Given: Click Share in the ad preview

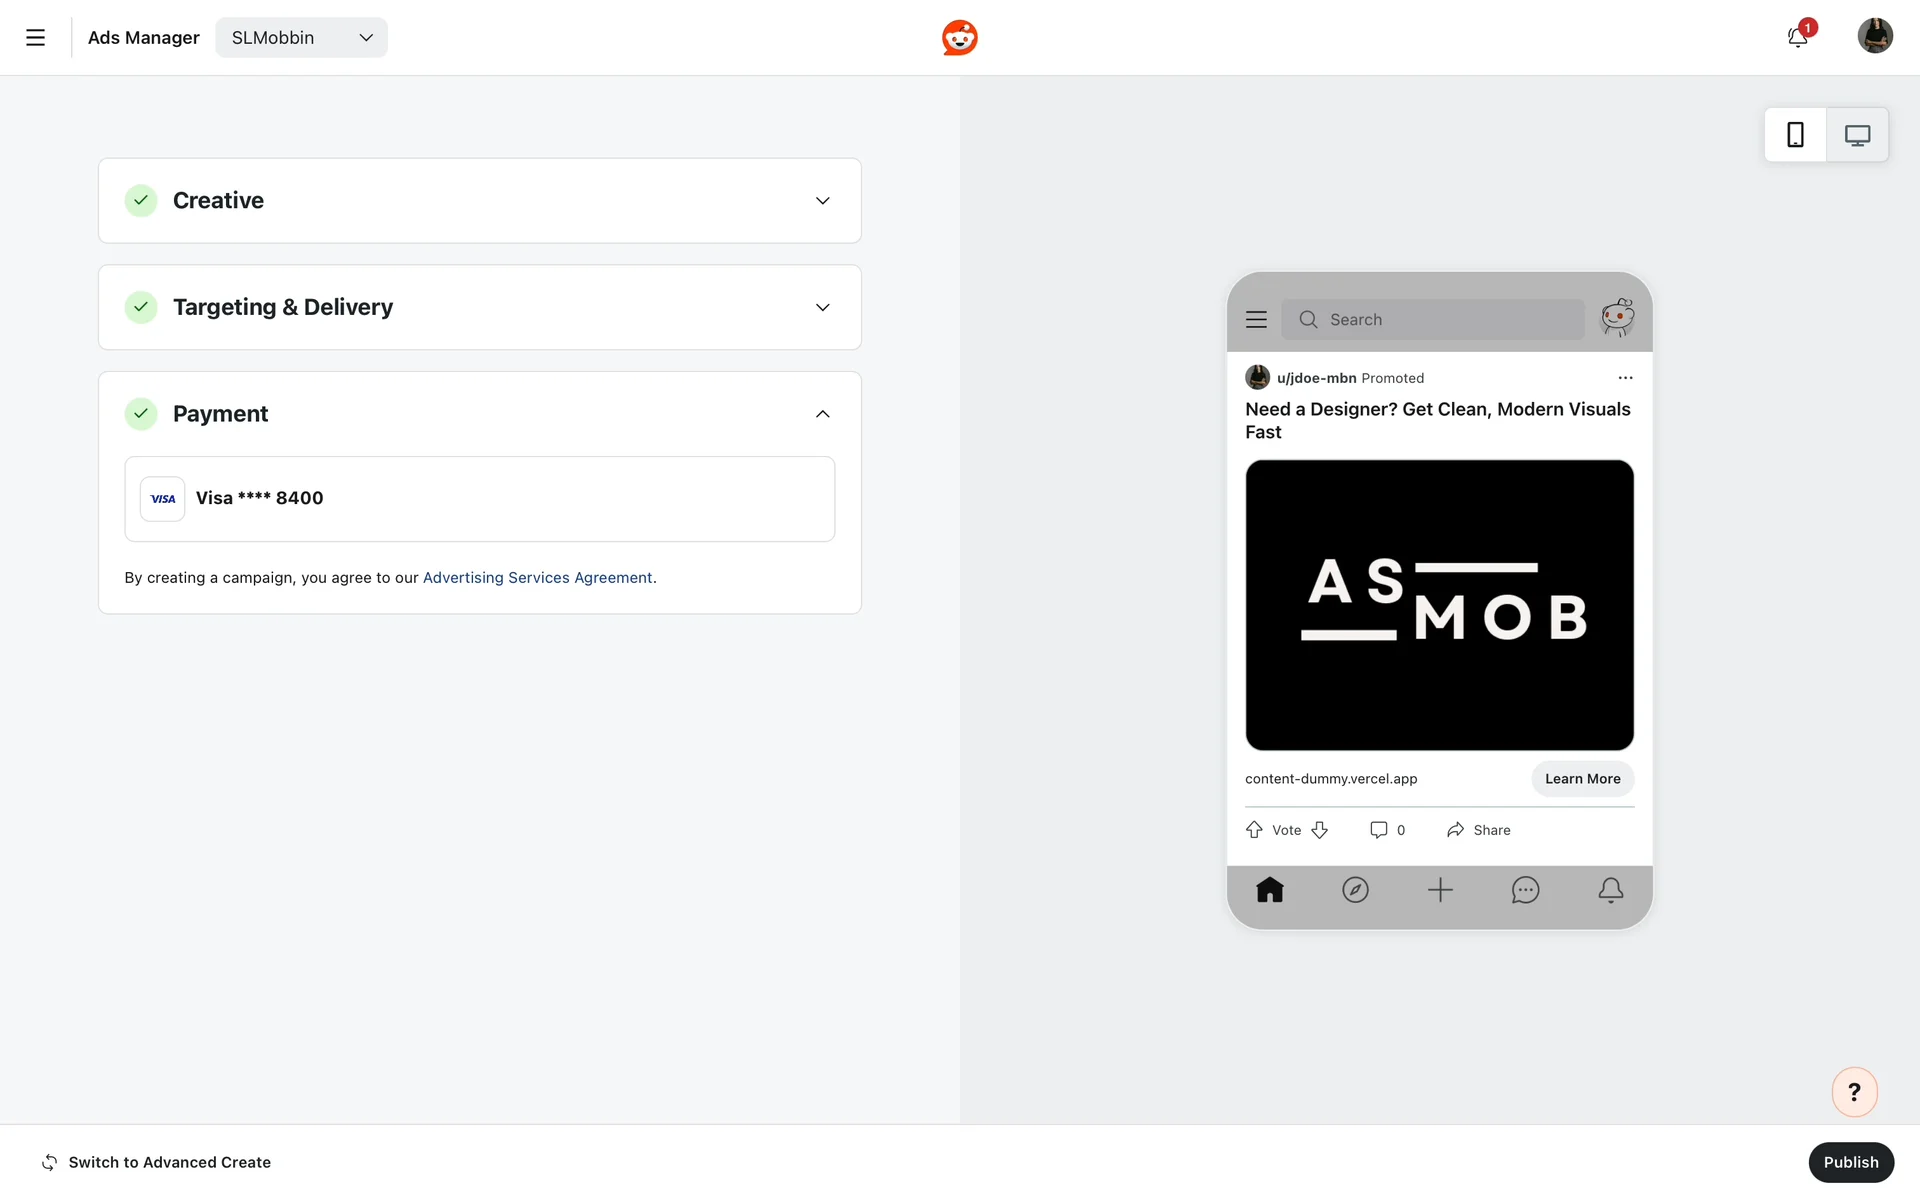Looking at the screenshot, I should tap(1478, 830).
